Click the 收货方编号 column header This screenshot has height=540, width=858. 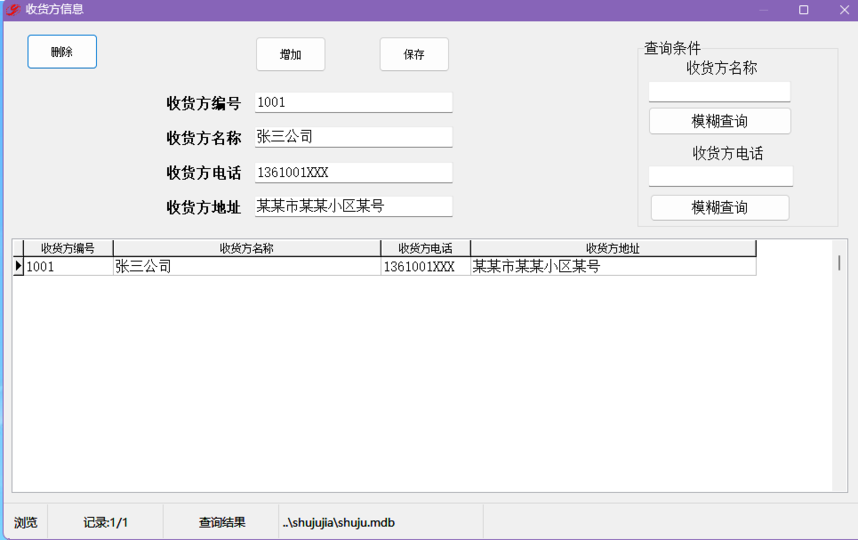(x=68, y=248)
